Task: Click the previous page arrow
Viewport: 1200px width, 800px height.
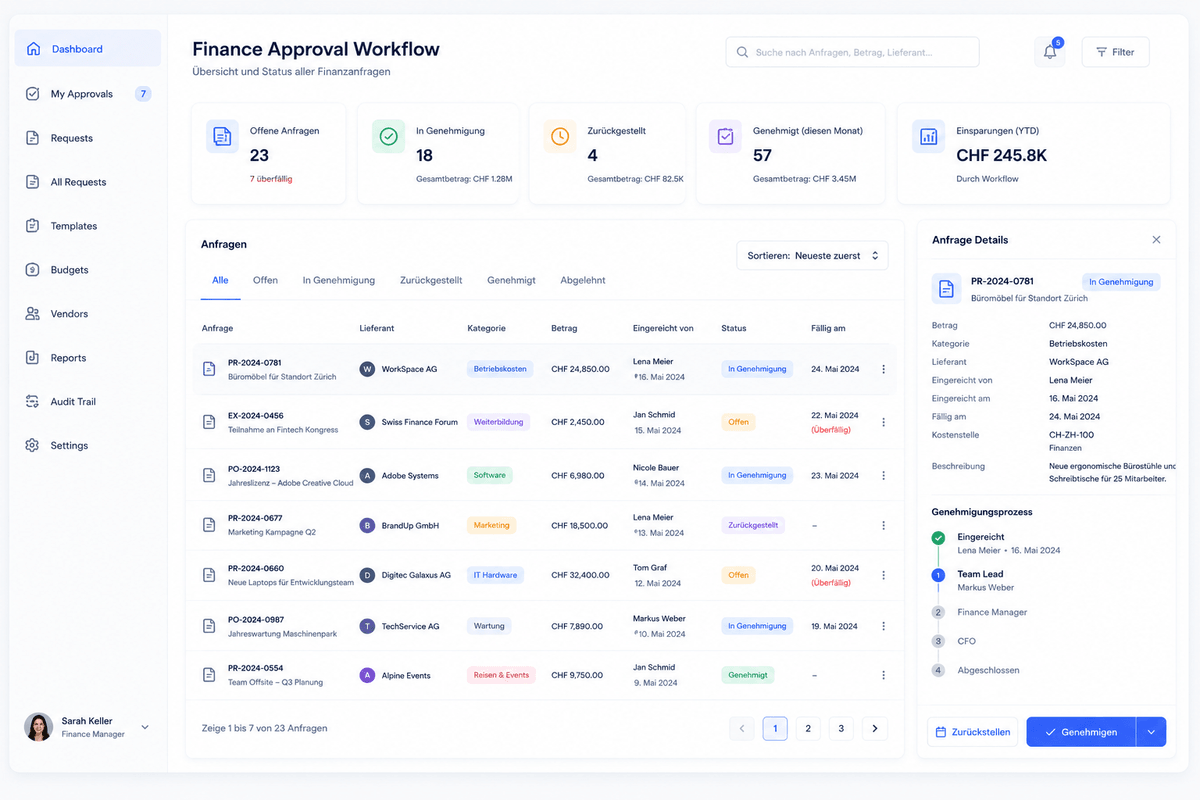Action: click(742, 729)
